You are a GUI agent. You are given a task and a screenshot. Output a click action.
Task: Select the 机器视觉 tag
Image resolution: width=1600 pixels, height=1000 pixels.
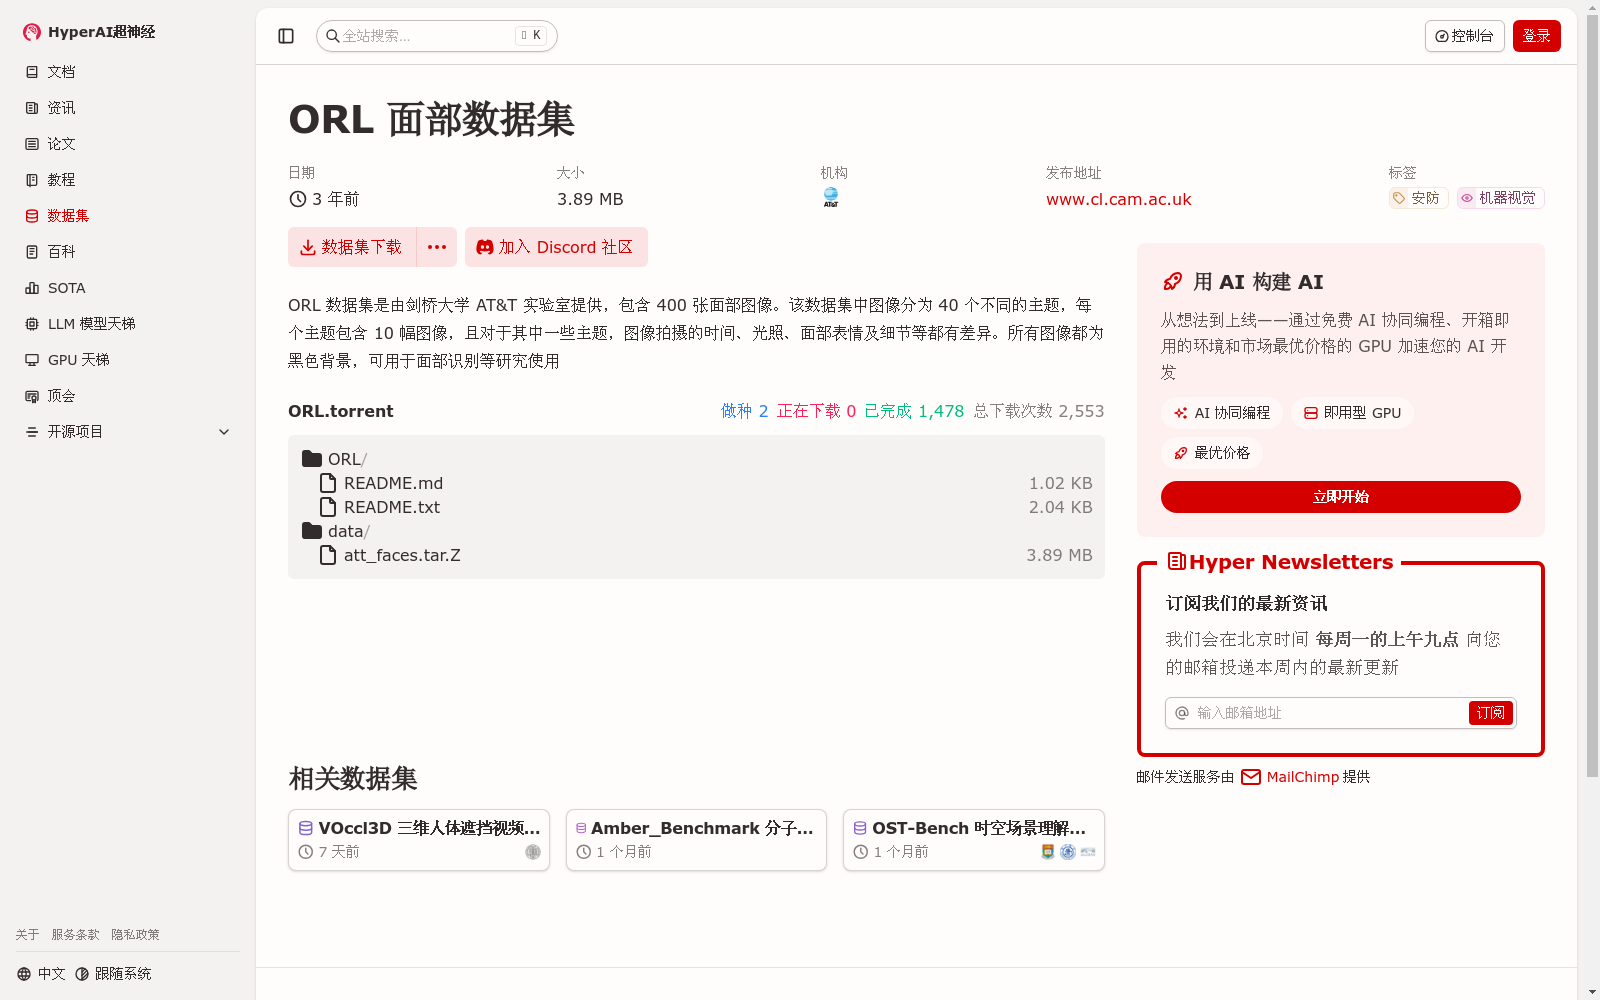point(1499,197)
